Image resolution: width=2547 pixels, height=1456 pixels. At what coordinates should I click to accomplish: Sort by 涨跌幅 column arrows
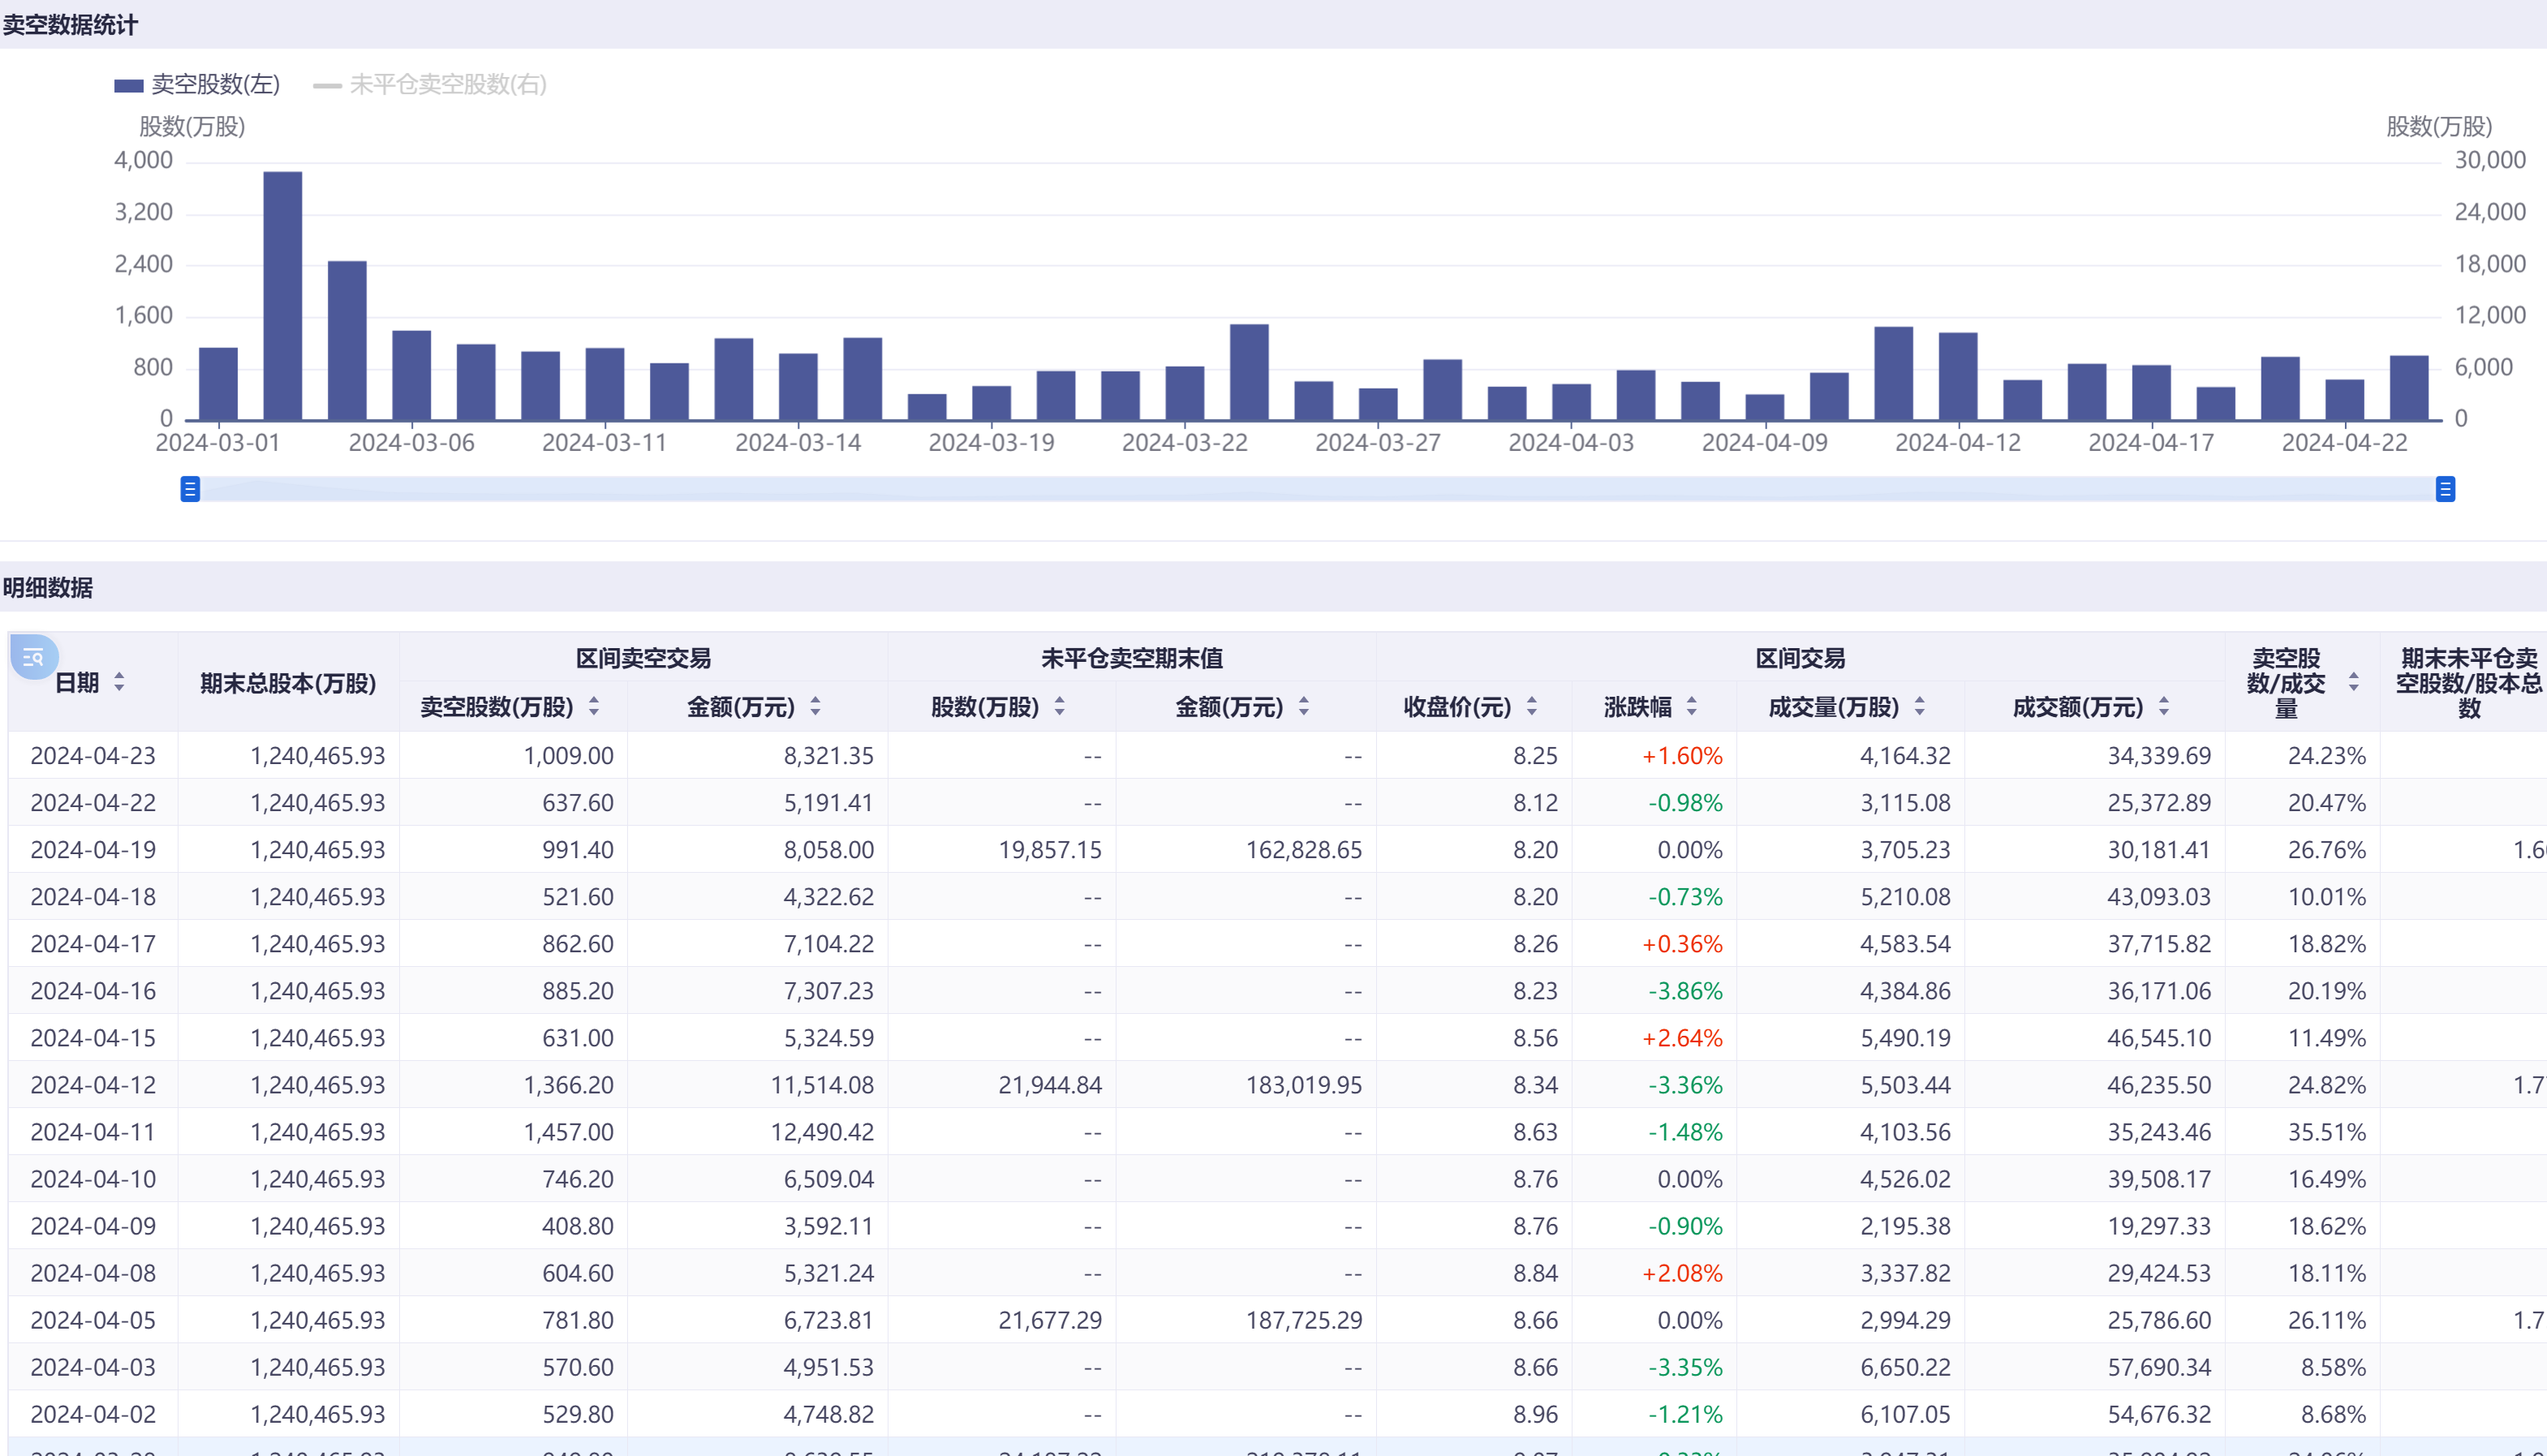(1692, 707)
